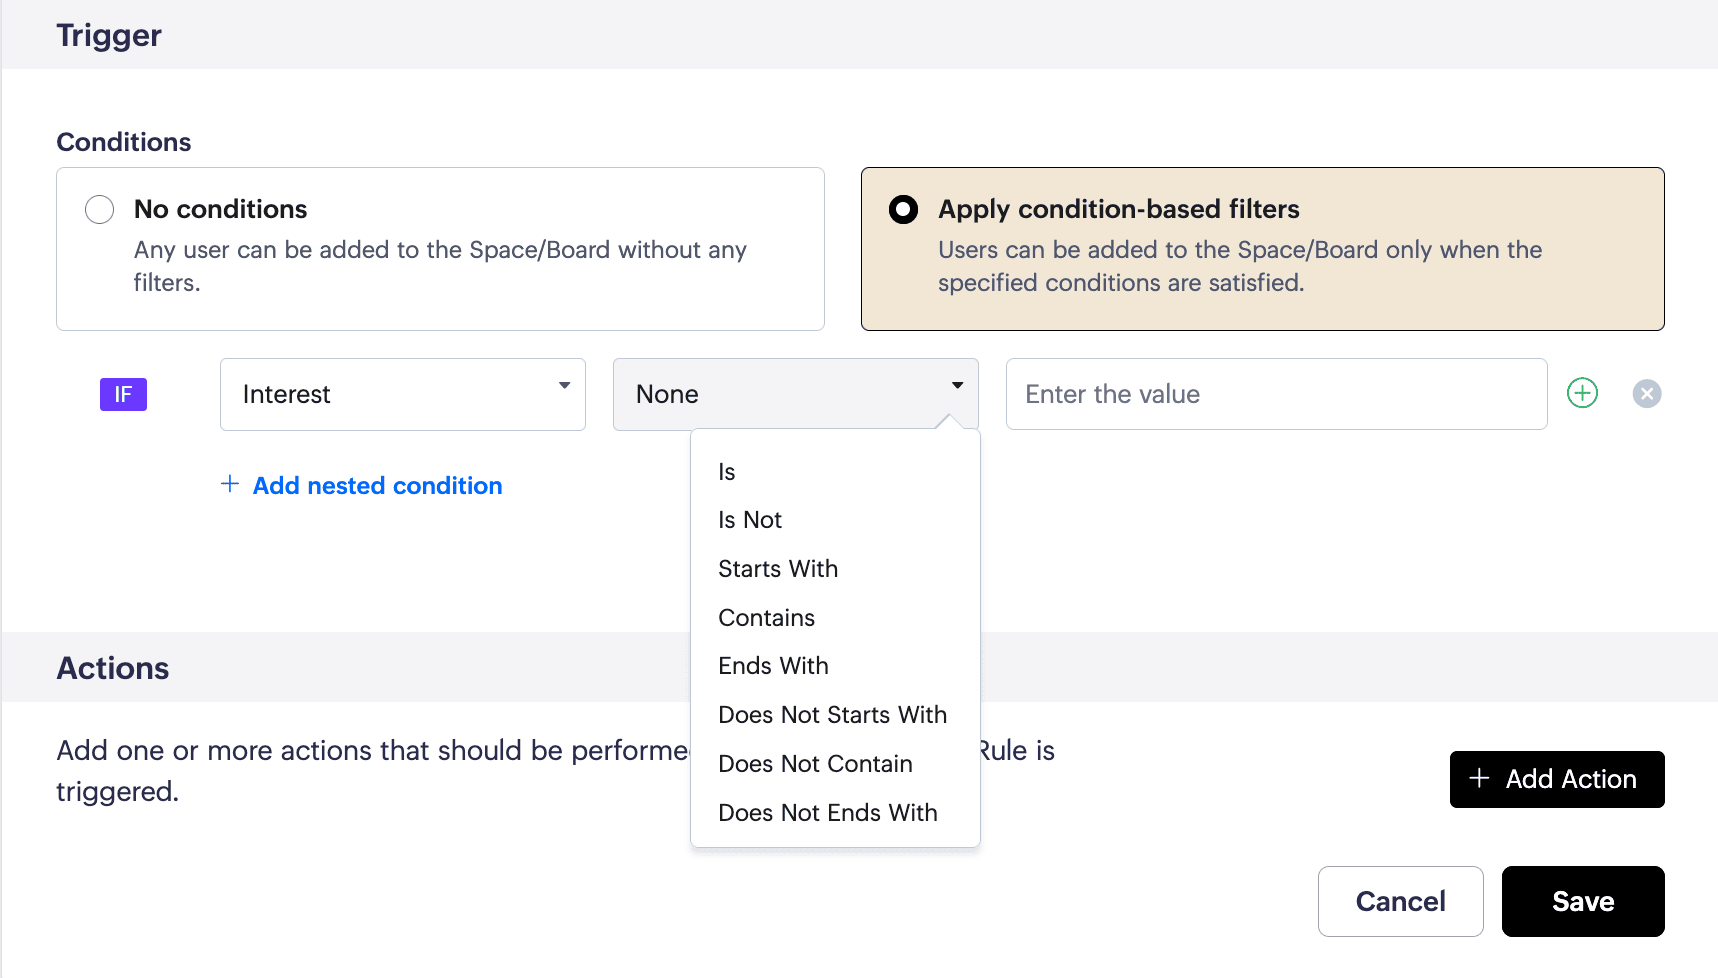
Task: Click the green plus add-condition icon
Action: (x=1582, y=393)
